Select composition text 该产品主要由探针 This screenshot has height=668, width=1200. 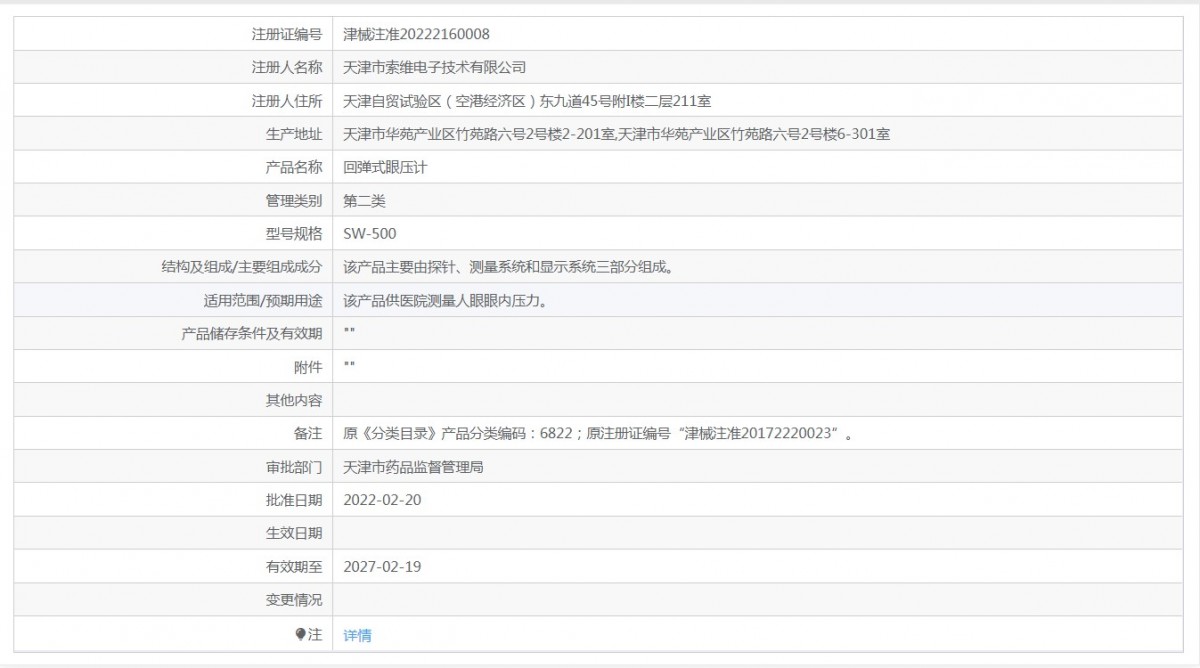pyautogui.click(x=507, y=267)
